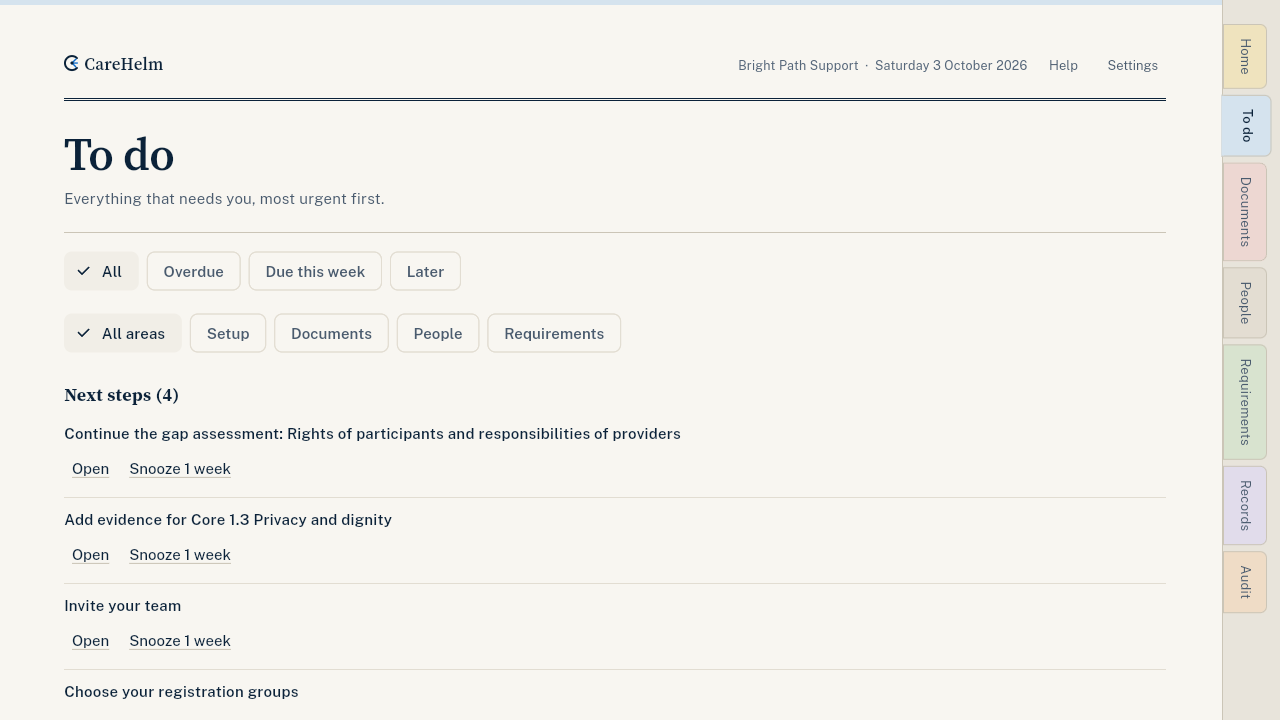The image size is (1280, 720).
Task: Open the gap assessment task
Action: click(90, 469)
